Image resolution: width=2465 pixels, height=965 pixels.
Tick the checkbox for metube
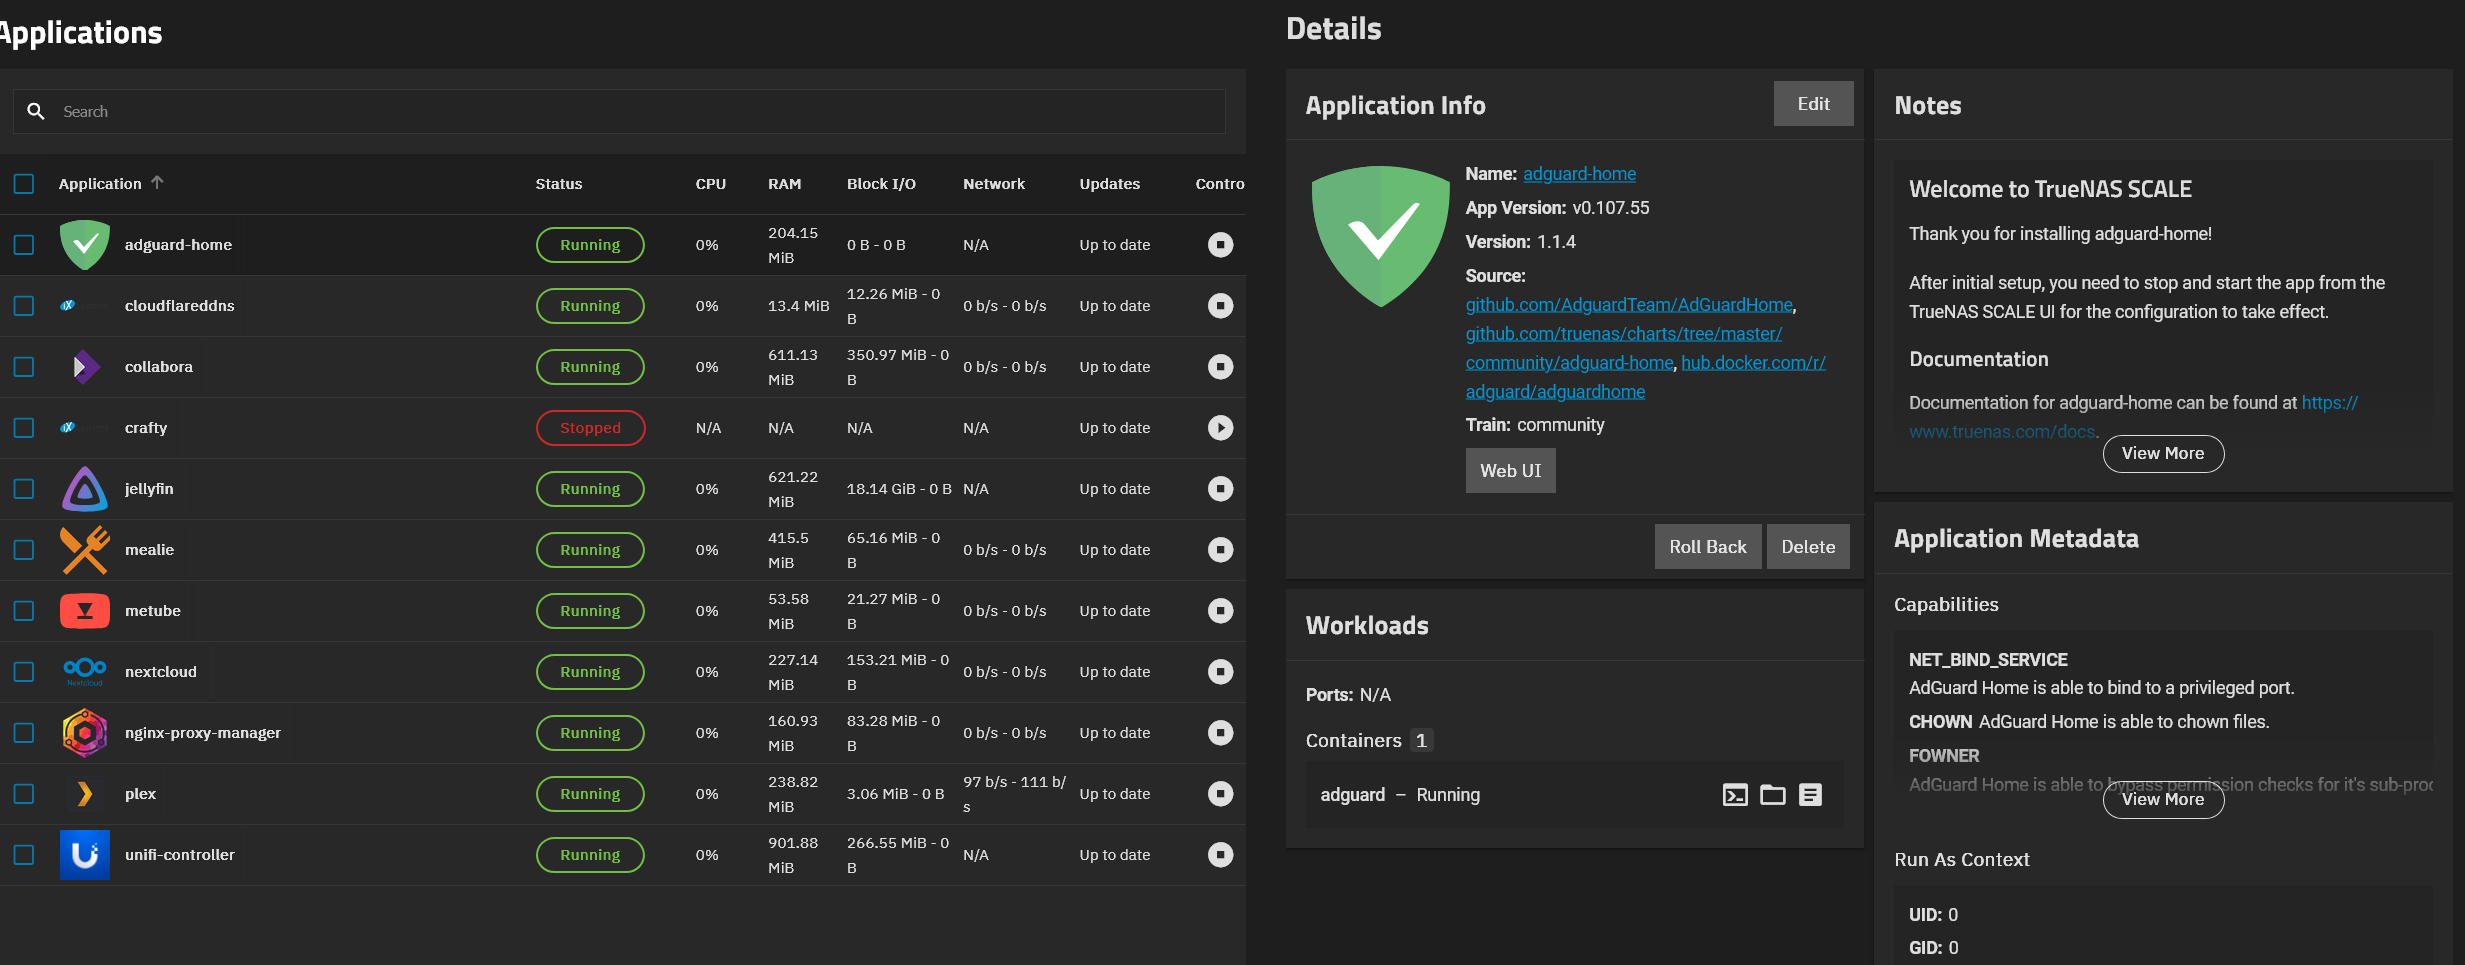[x=24, y=611]
